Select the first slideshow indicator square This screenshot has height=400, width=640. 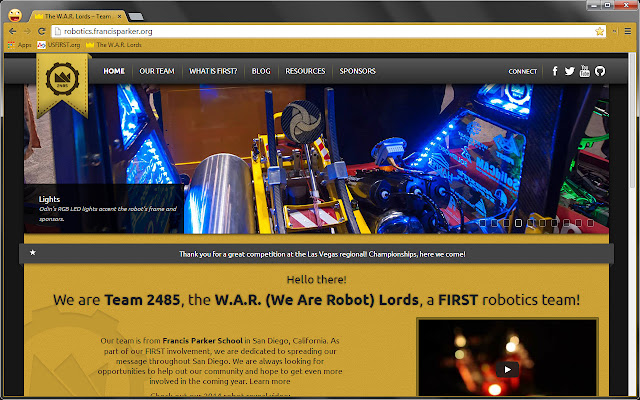(x=482, y=223)
